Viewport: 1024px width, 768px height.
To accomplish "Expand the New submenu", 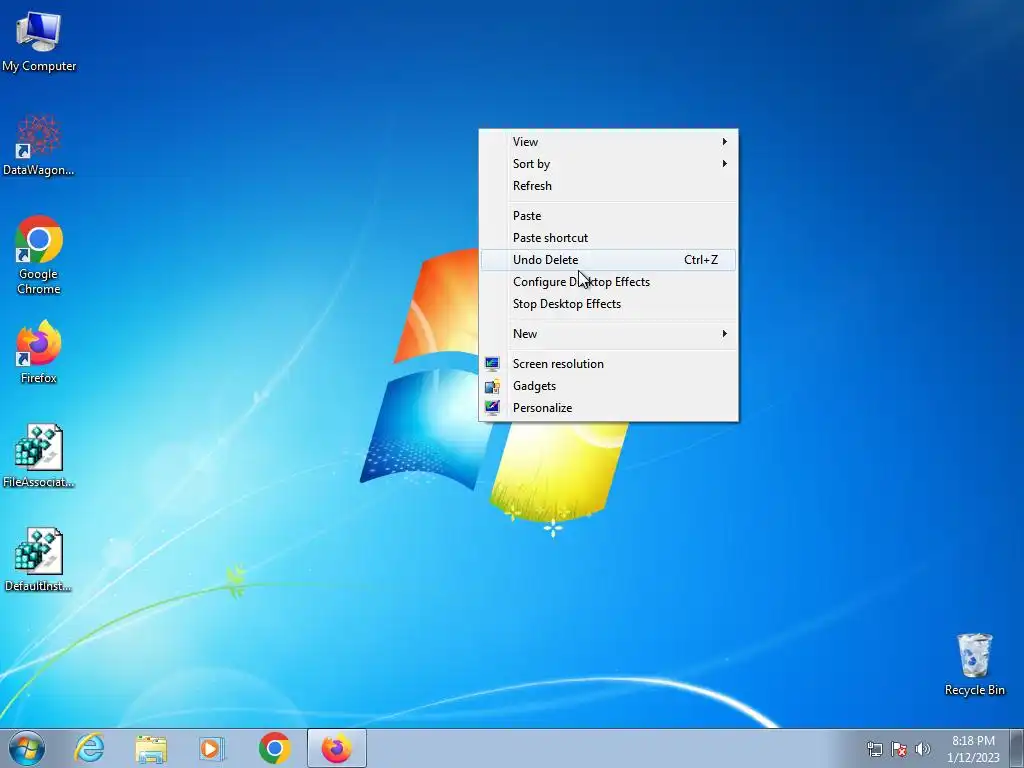I will pos(608,334).
